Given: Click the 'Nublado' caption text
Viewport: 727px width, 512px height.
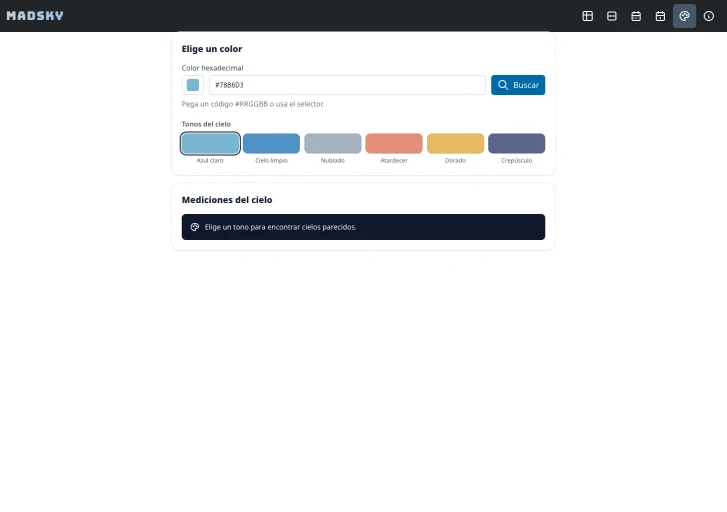Looking at the screenshot, I should [332, 160].
